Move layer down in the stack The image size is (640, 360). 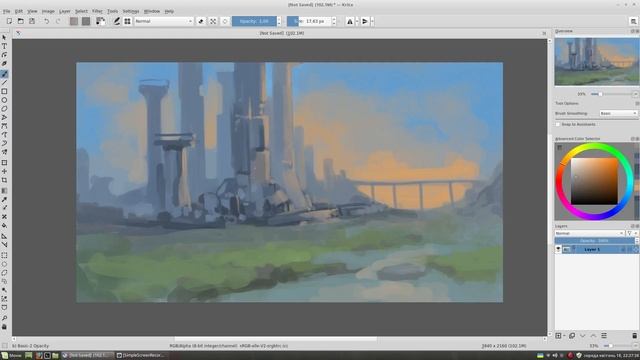pyautogui.click(x=582, y=336)
